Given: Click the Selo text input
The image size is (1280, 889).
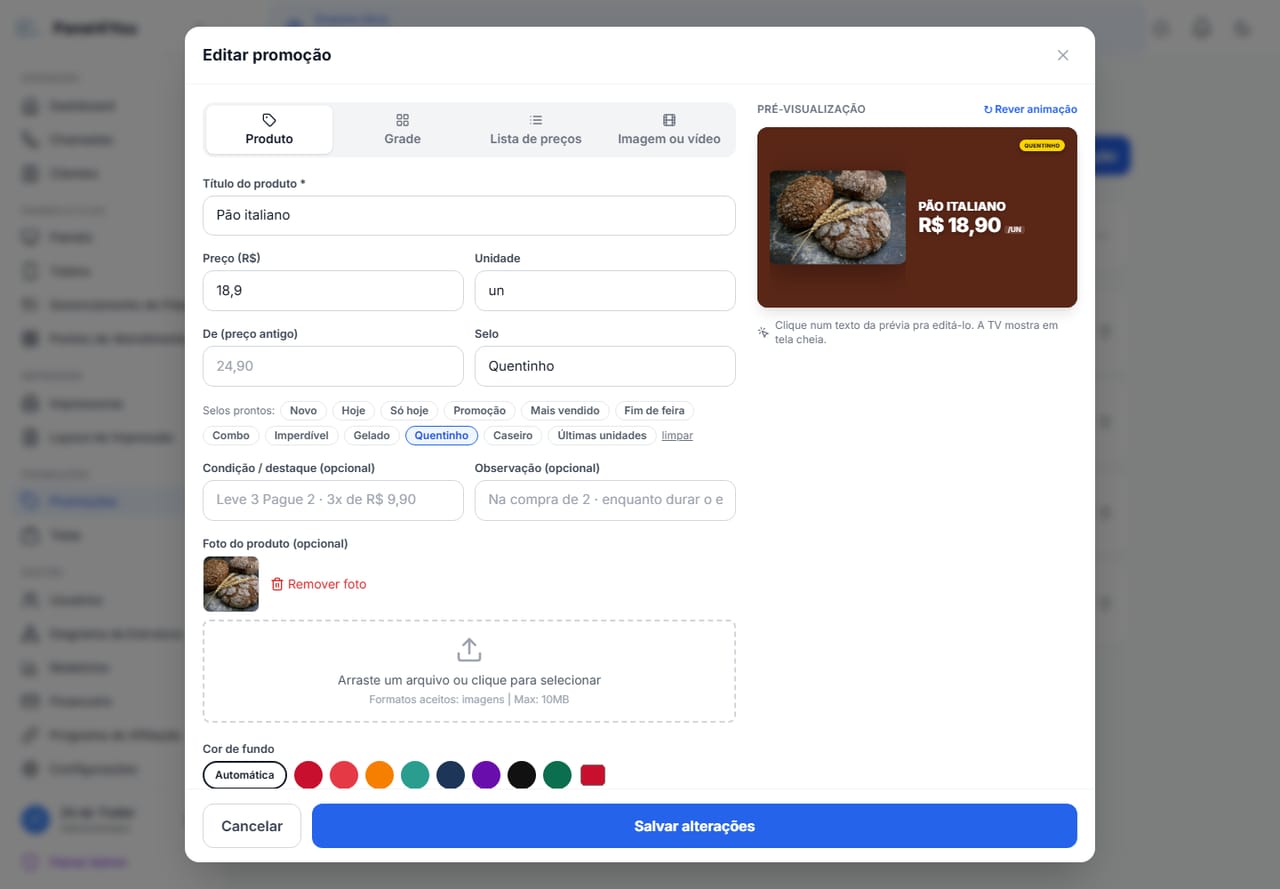Looking at the screenshot, I should pyautogui.click(x=605, y=366).
